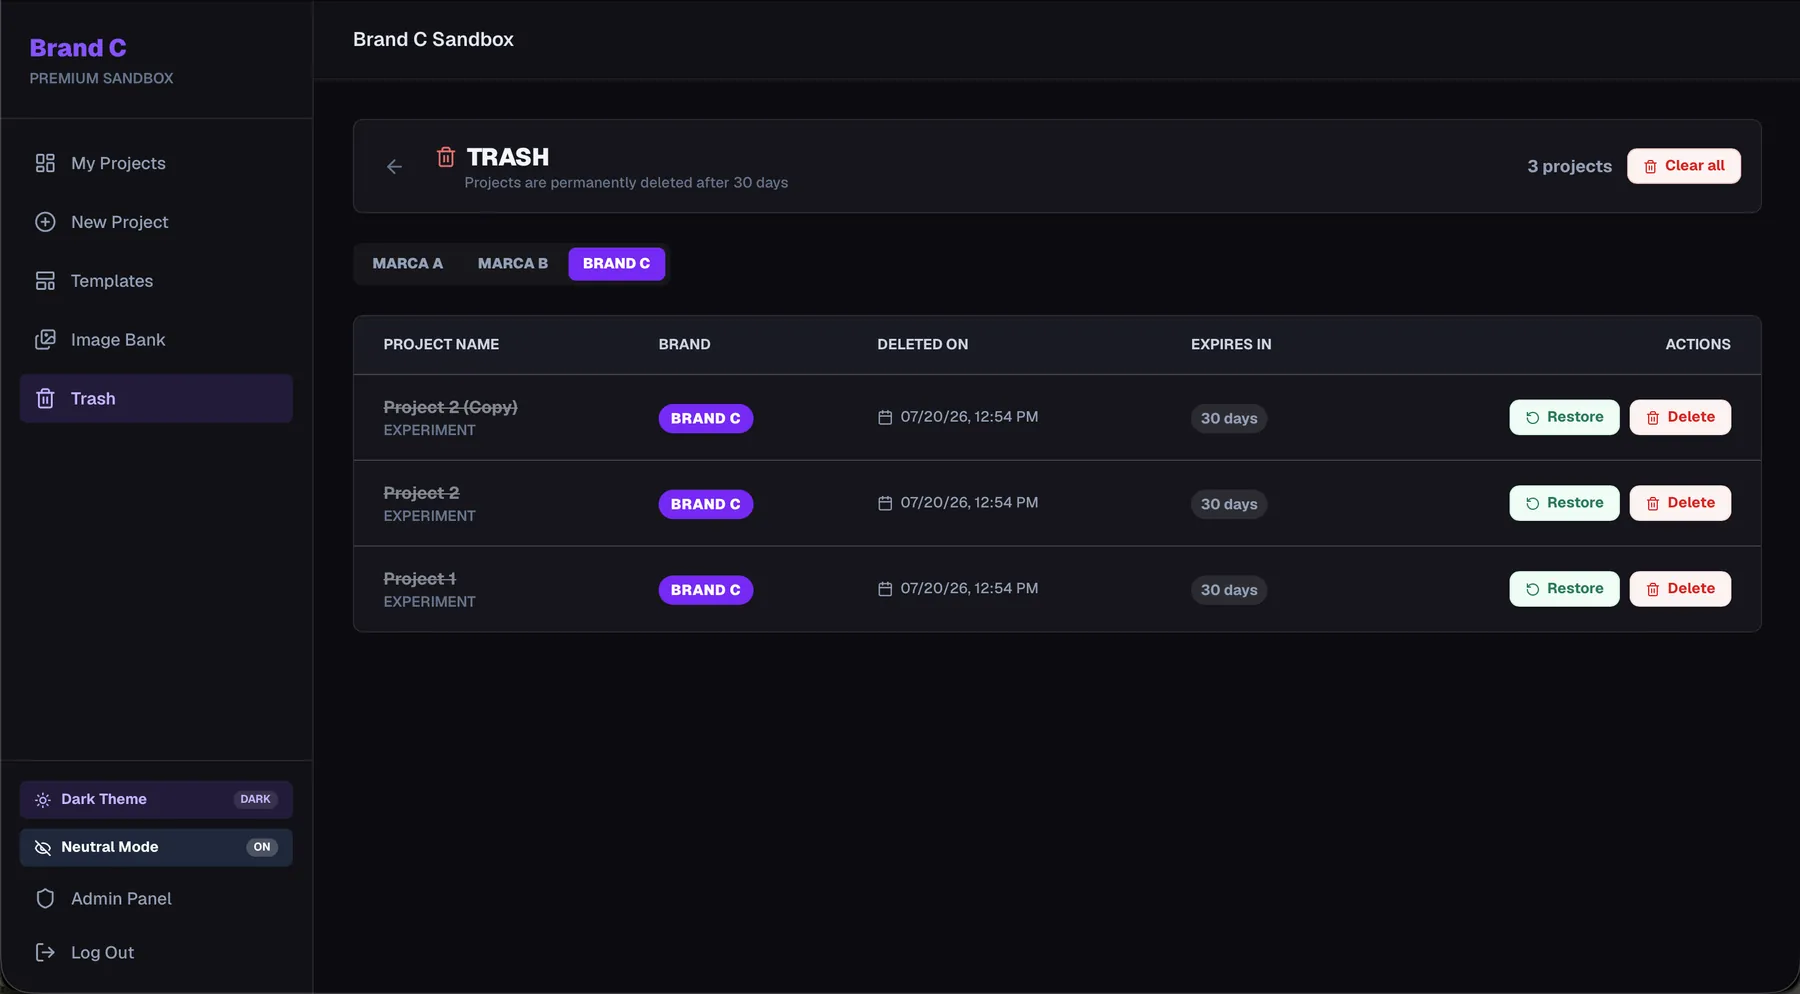Image resolution: width=1800 pixels, height=994 pixels.
Task: Click the New Project plus icon
Action: click(x=45, y=222)
